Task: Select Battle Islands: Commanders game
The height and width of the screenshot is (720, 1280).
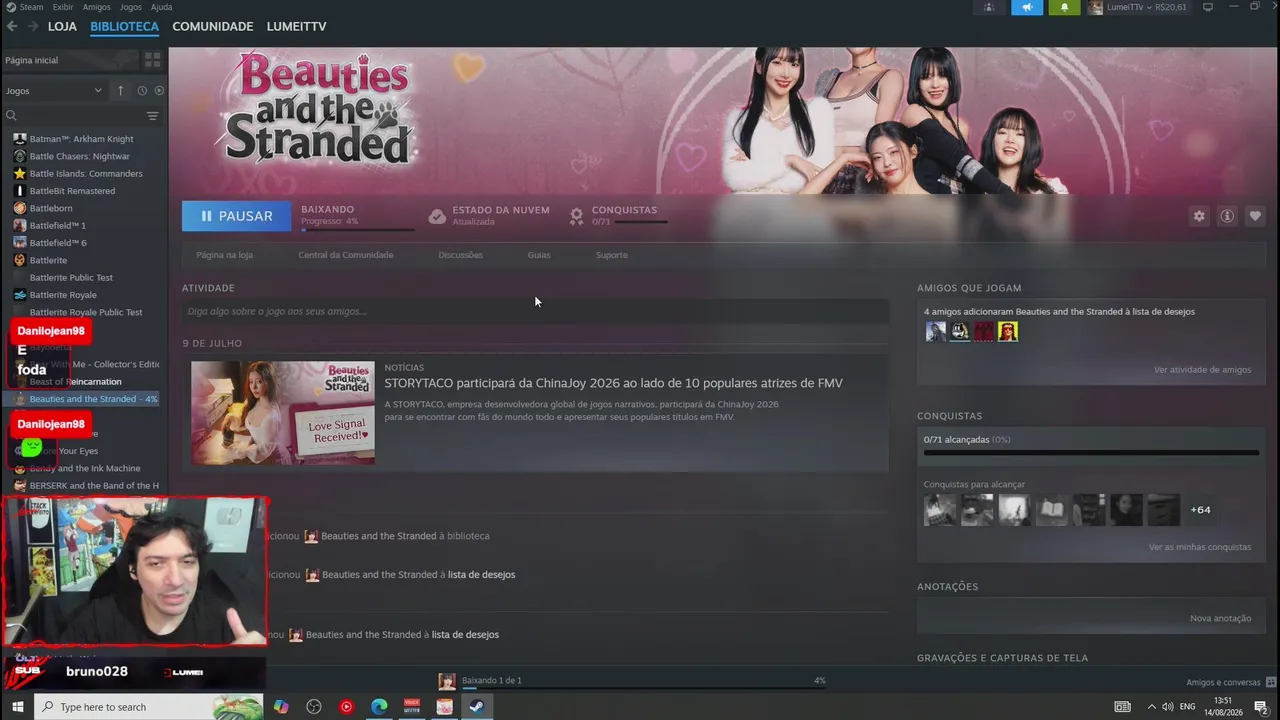Action: [86, 173]
